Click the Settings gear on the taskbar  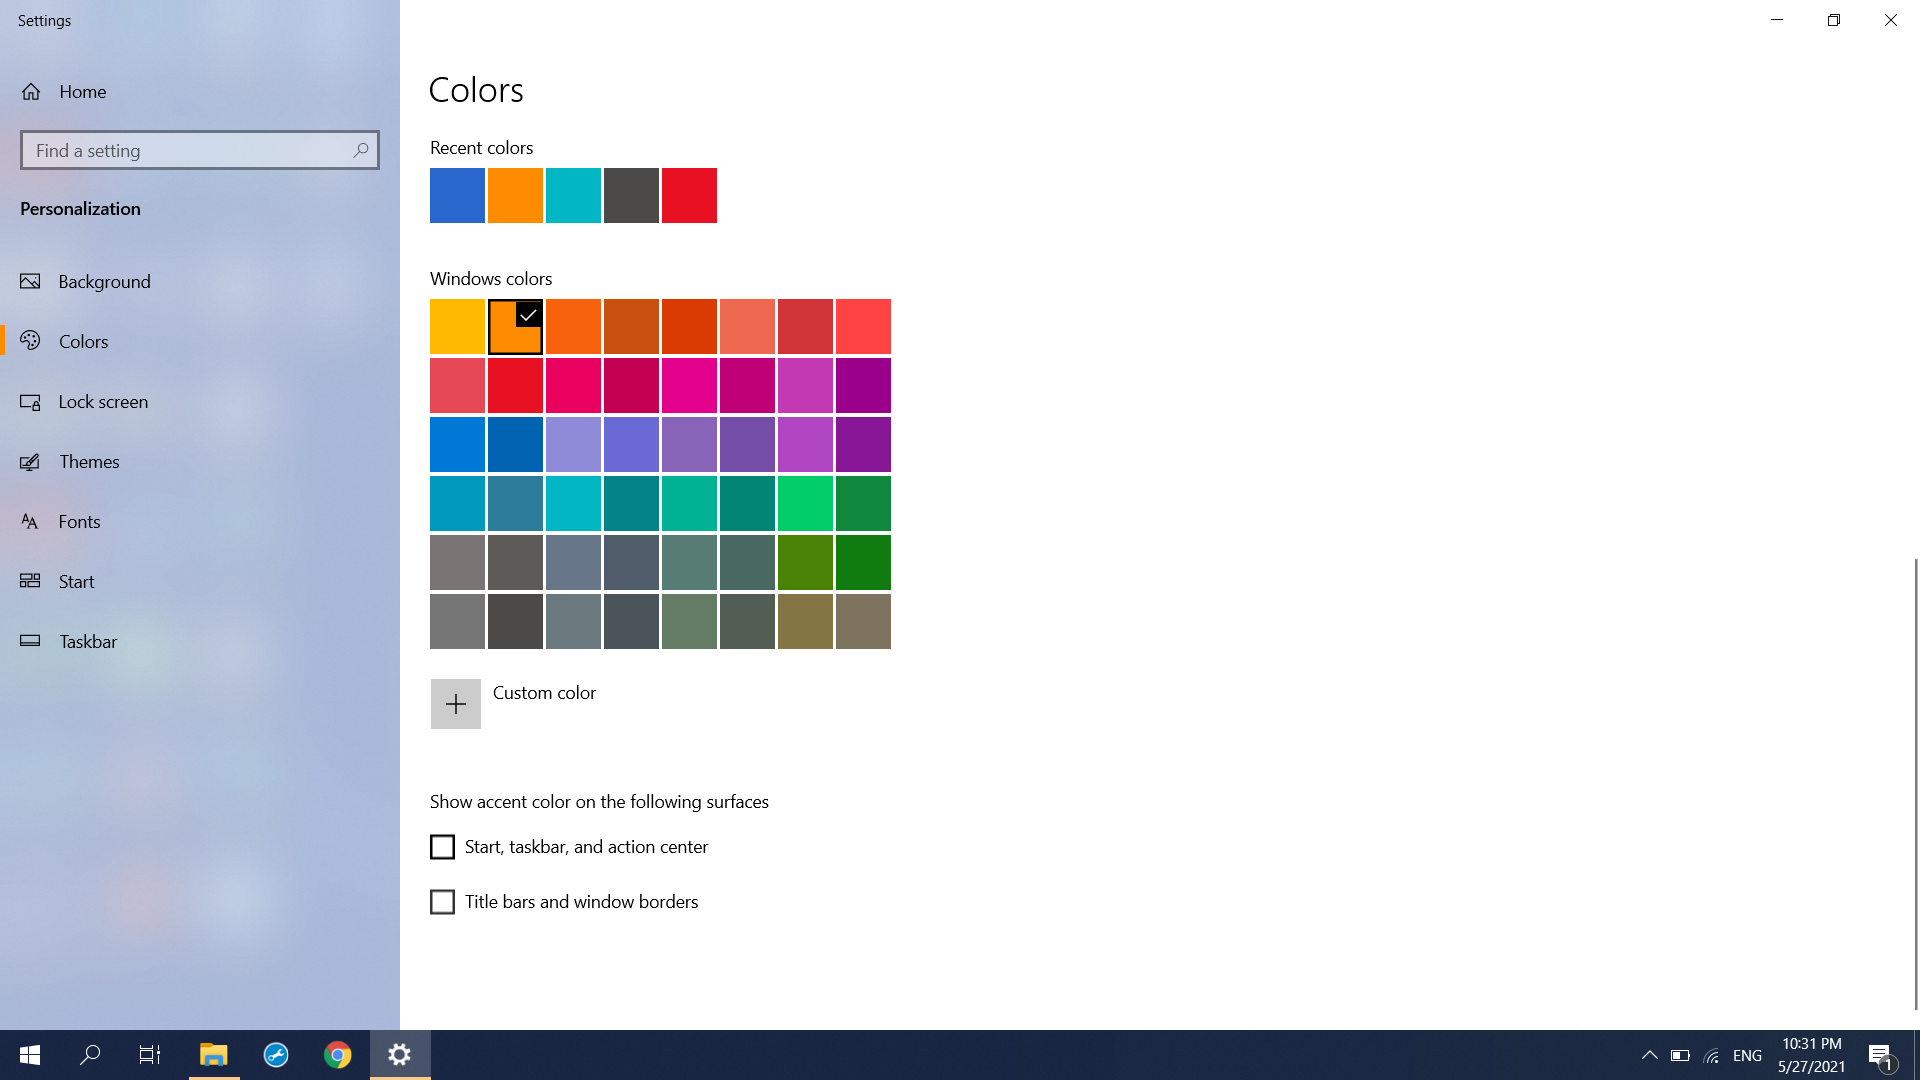coord(400,1055)
